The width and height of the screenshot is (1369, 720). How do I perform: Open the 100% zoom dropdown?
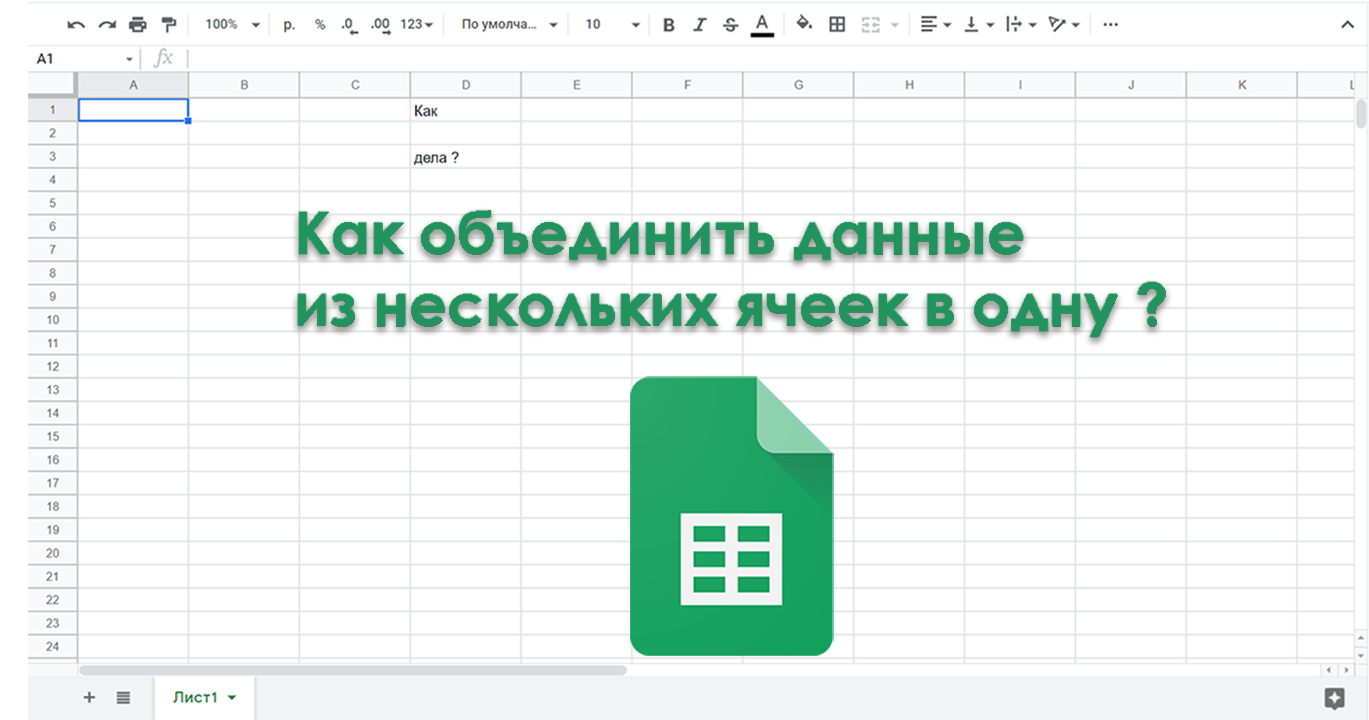[x=232, y=24]
